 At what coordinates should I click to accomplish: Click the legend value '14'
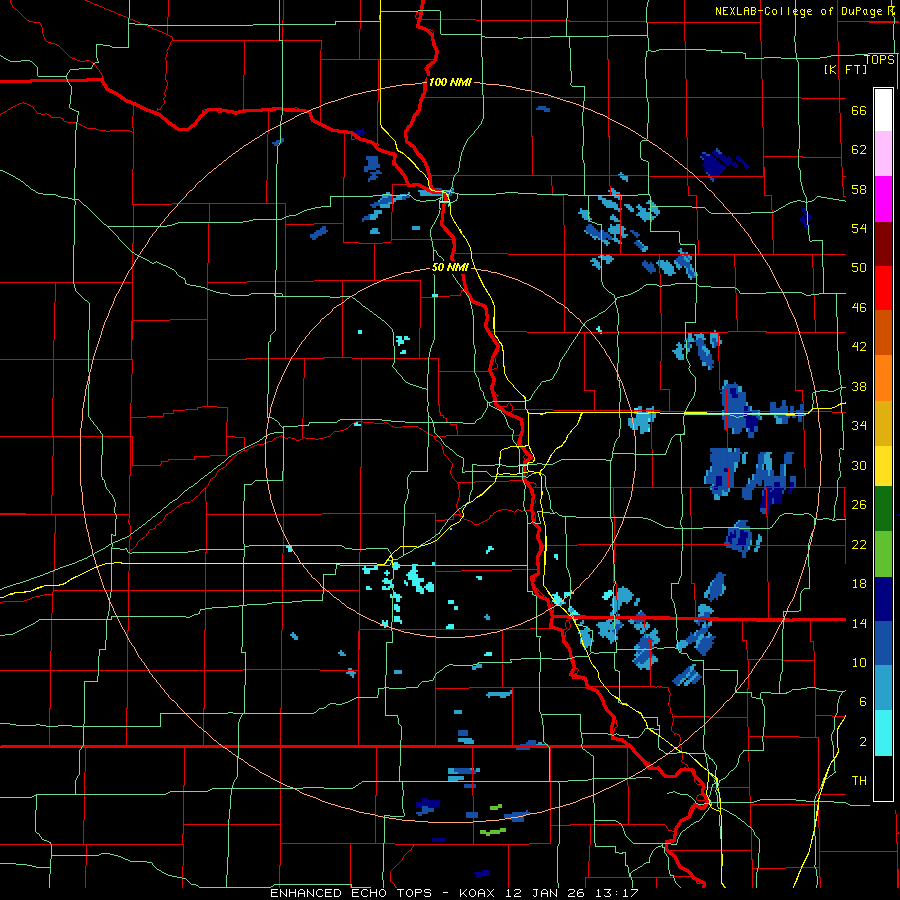tap(859, 623)
